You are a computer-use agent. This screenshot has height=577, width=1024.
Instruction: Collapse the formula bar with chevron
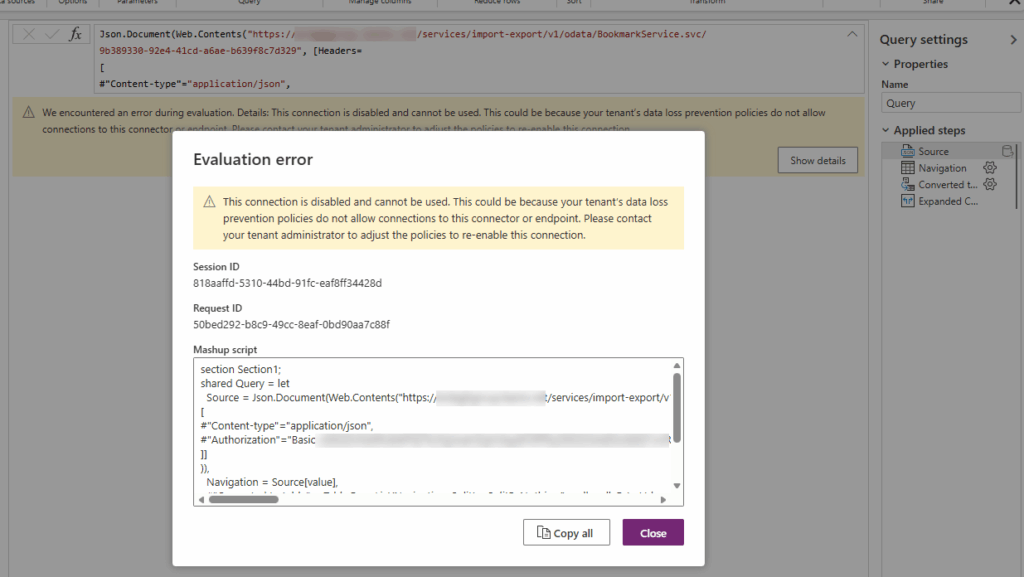[851, 33]
